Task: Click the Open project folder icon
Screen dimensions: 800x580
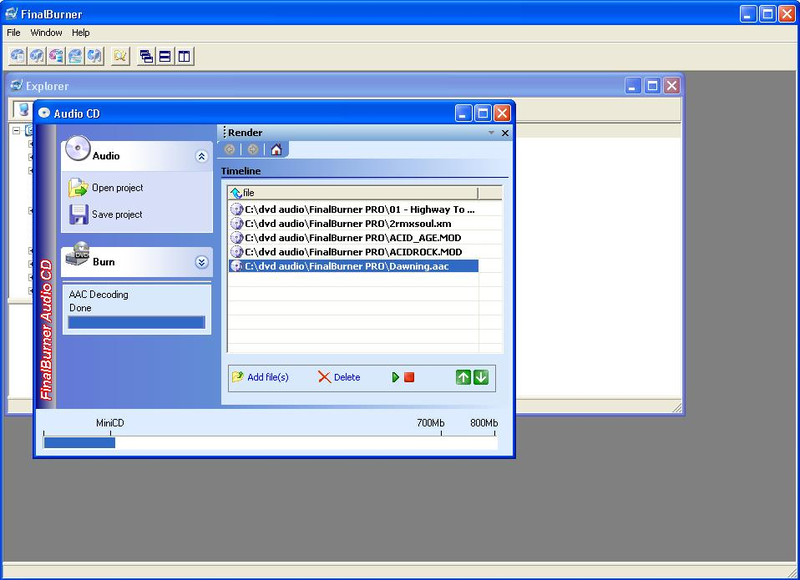Action: pos(78,188)
